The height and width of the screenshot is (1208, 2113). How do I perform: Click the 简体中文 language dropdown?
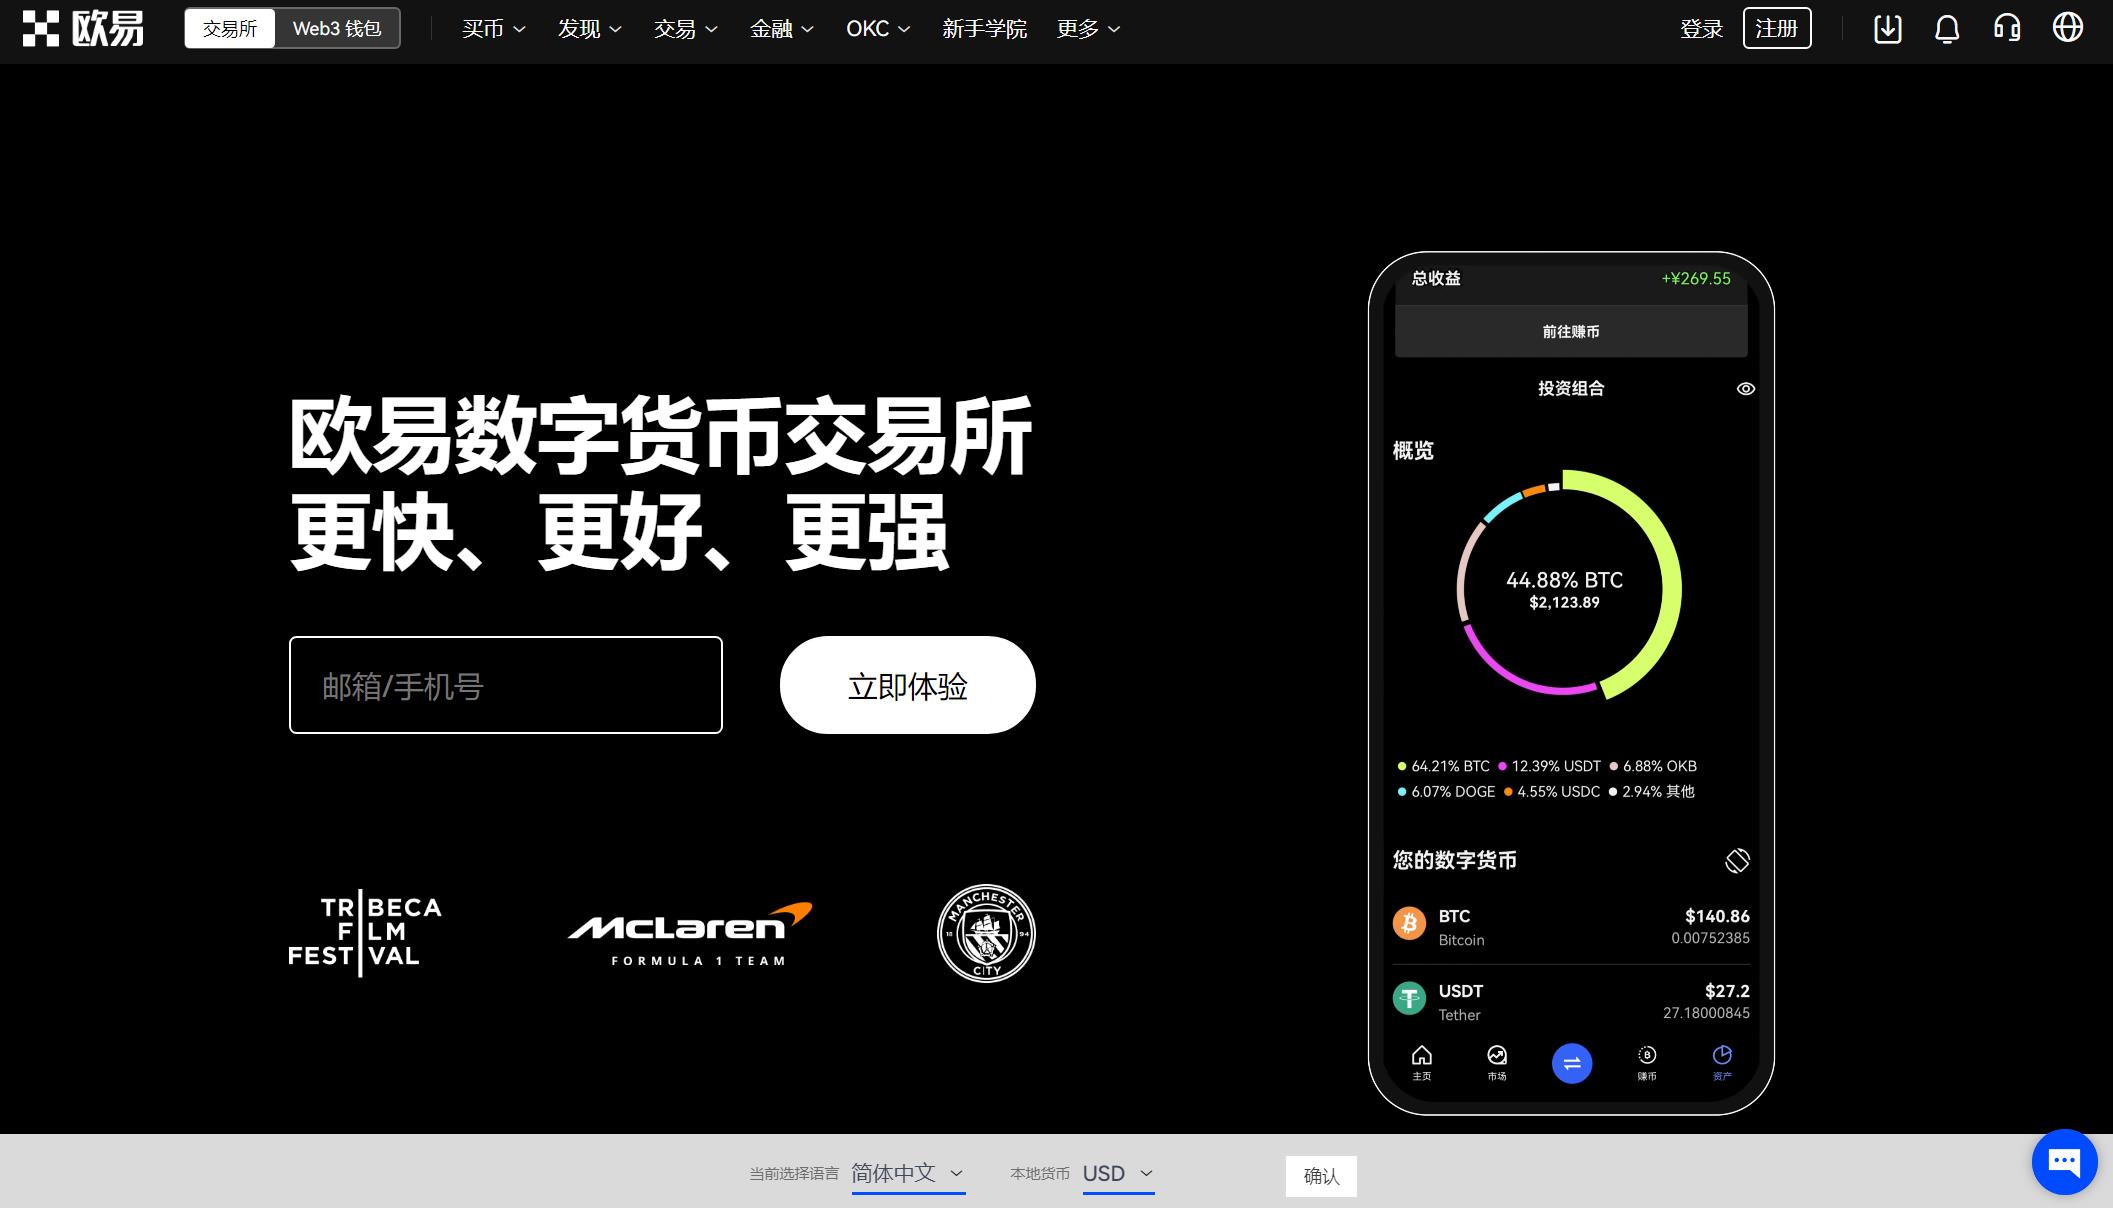(907, 1176)
